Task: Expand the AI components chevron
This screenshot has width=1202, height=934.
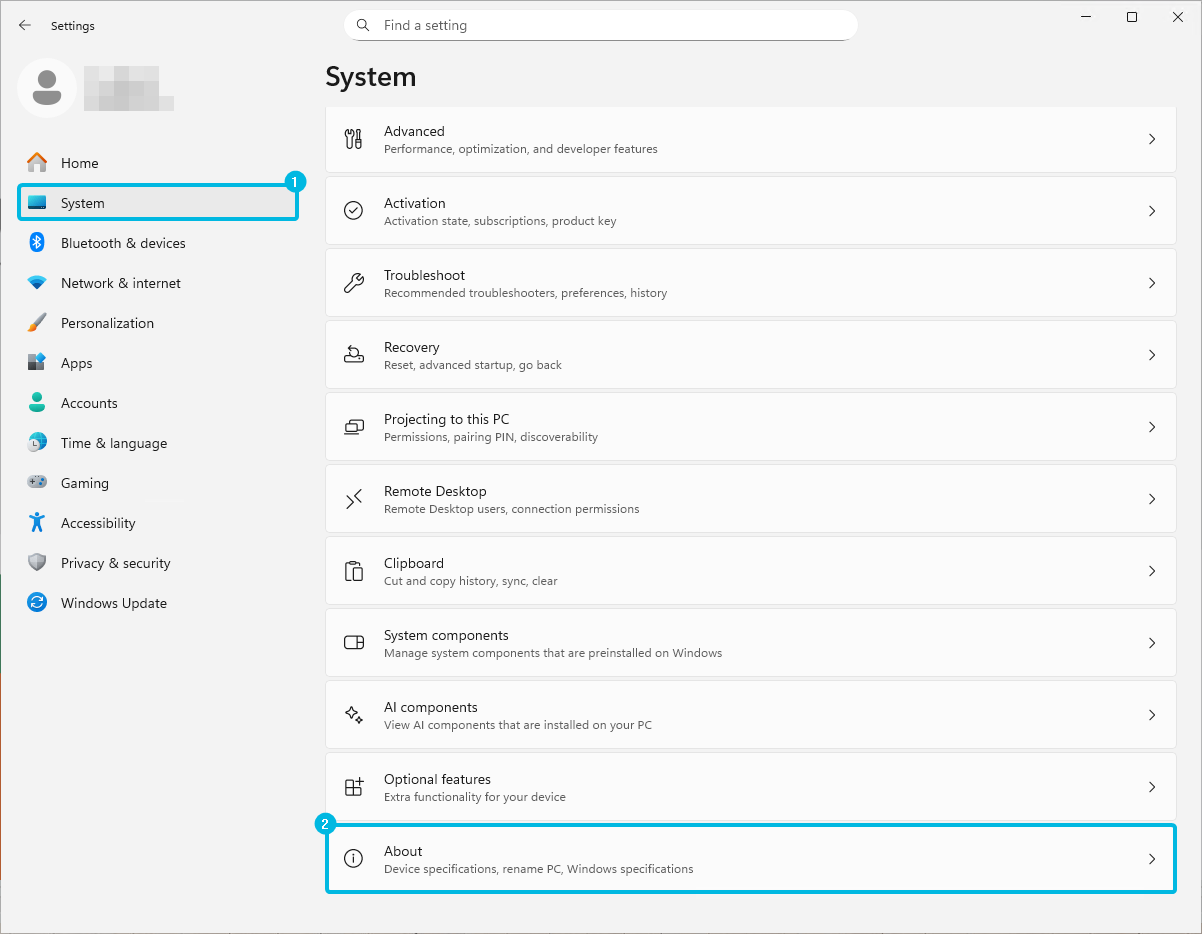Action: (1152, 715)
